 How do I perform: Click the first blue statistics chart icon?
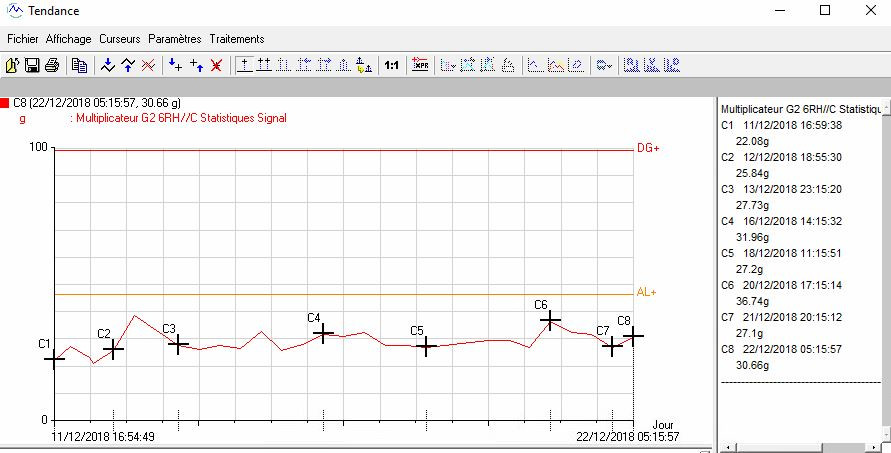click(x=632, y=65)
